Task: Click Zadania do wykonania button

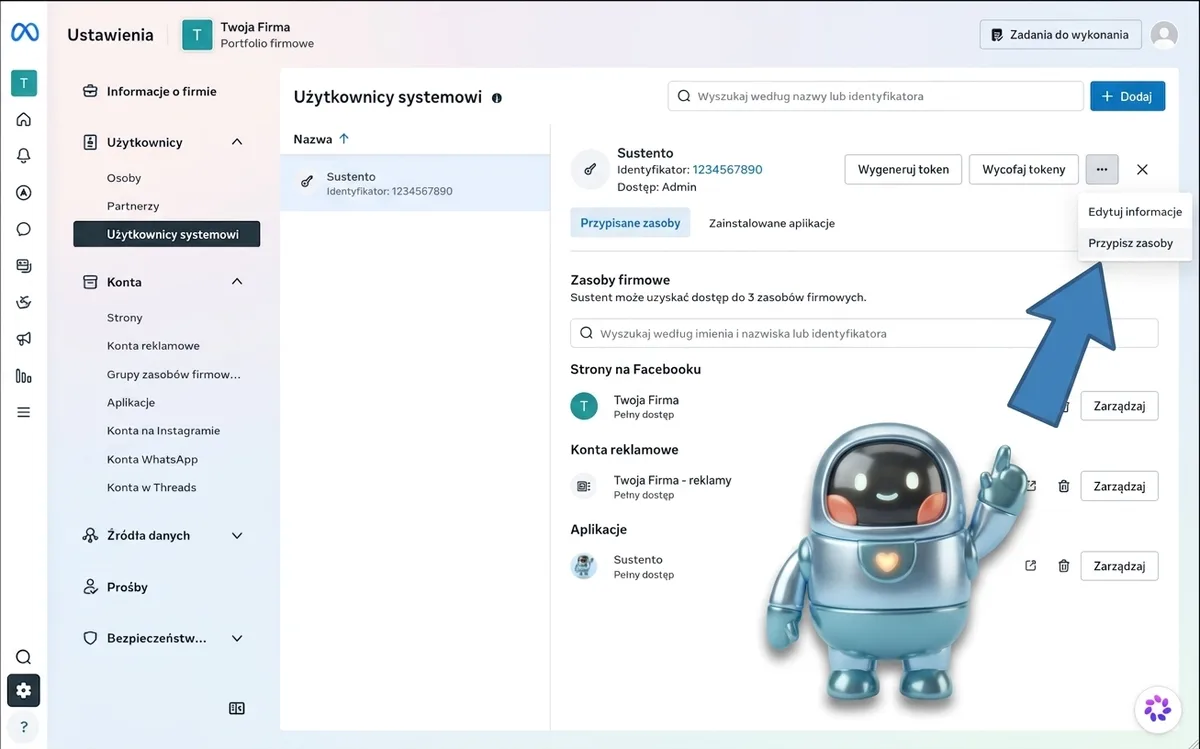Action: 1060,35
